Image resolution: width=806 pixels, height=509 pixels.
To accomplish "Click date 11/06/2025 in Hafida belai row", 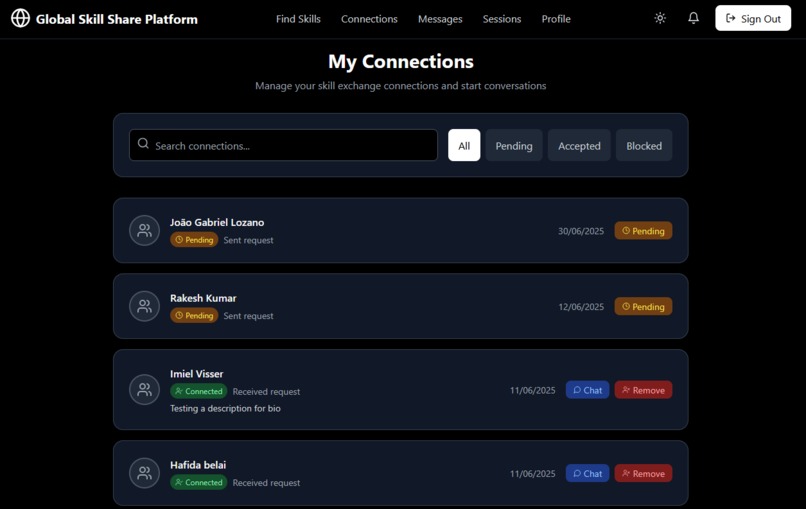I will [533, 474].
